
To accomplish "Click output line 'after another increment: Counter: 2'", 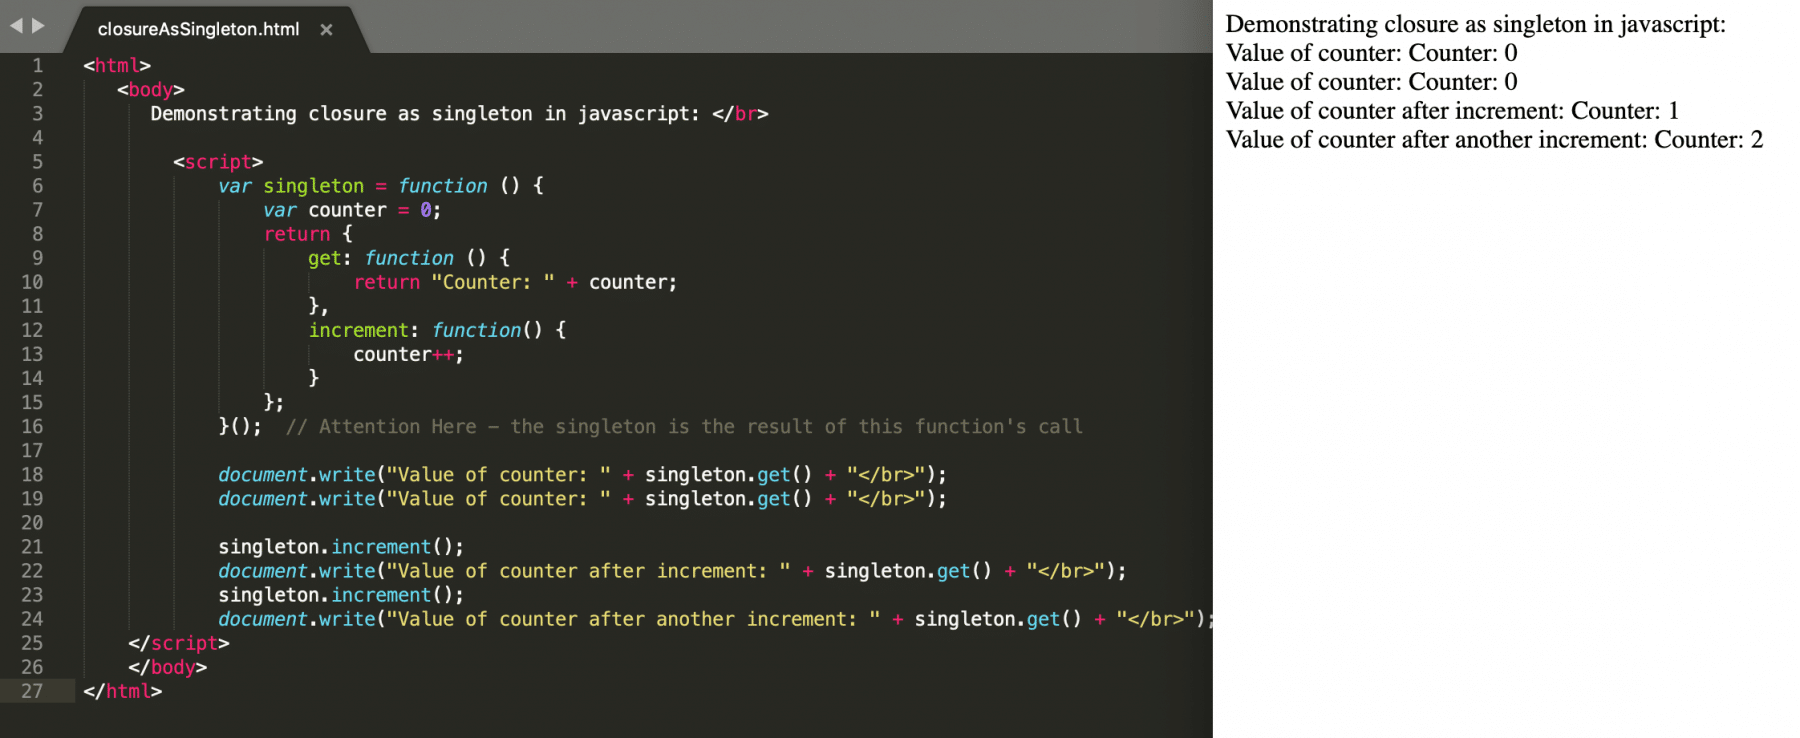I will tap(1494, 140).
